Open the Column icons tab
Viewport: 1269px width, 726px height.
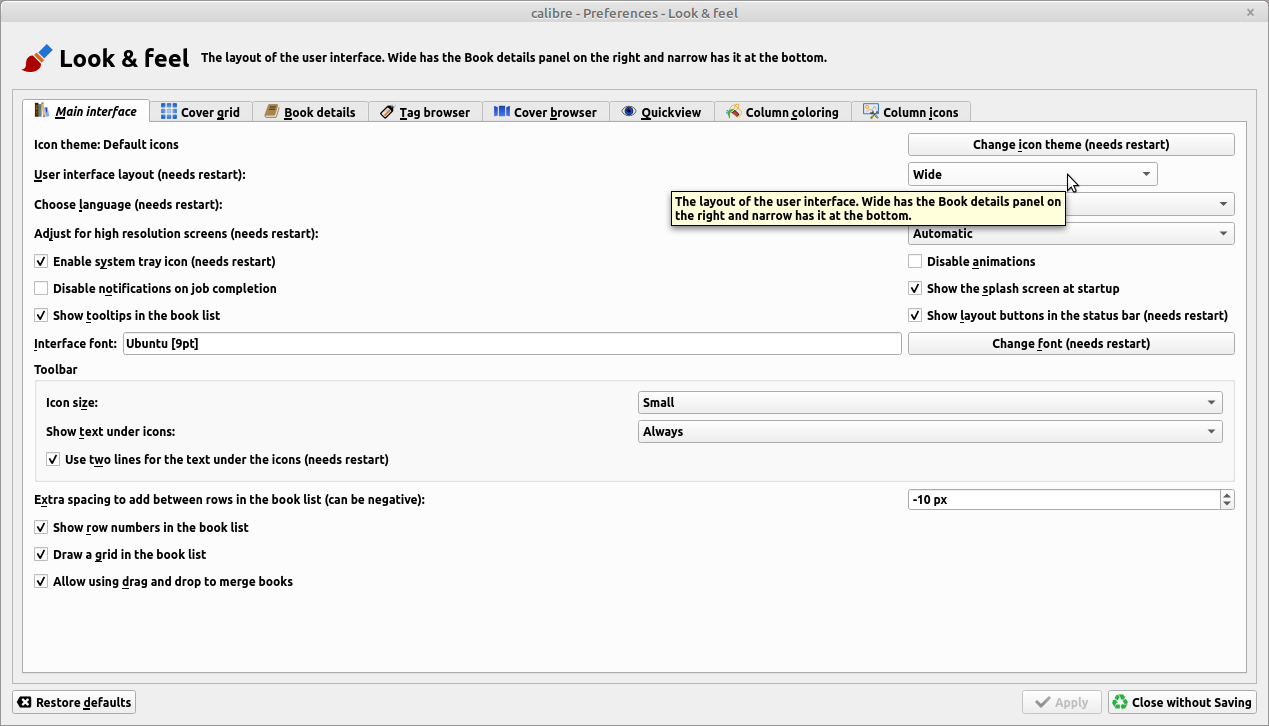point(911,112)
